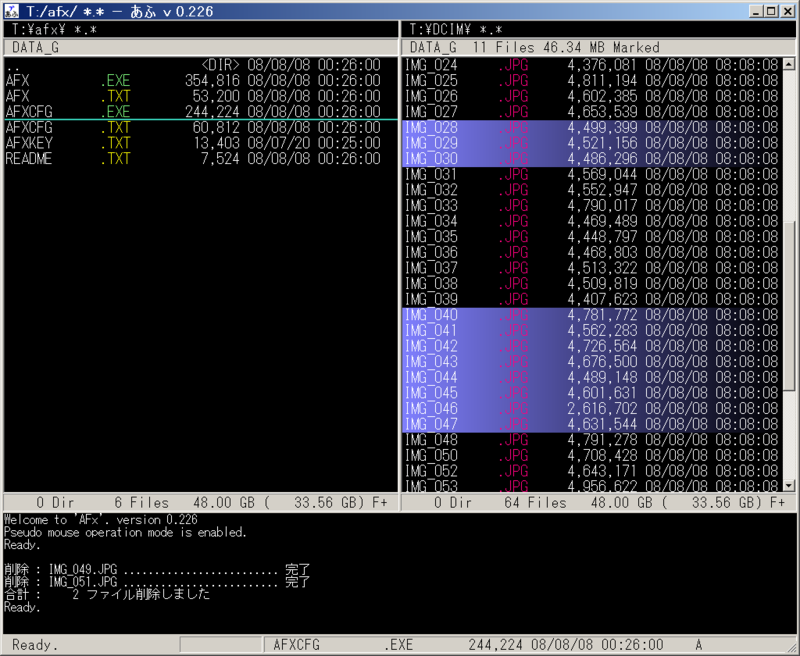Screen dimensions: 800x656
Task: Click the log line for IMG_051.JPG deletion
Action: [x=157, y=582]
